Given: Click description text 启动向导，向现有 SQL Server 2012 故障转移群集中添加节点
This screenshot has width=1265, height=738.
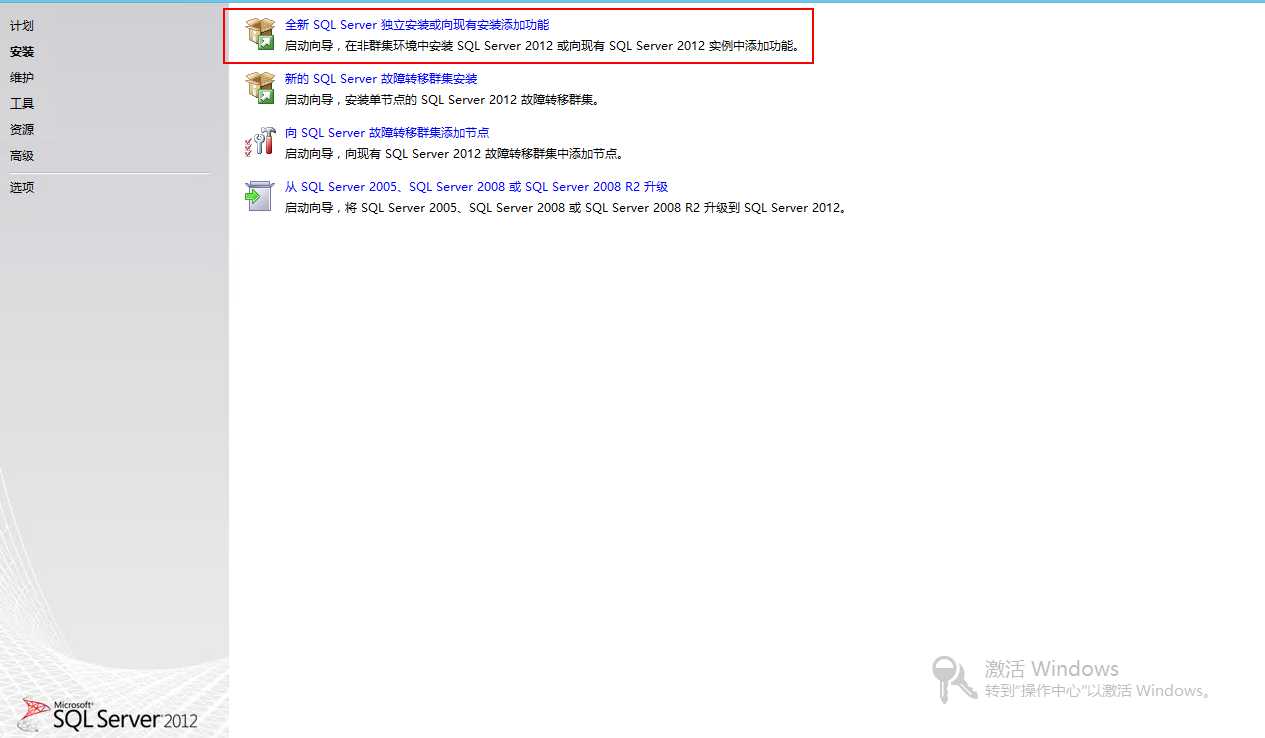Looking at the screenshot, I should pos(454,154).
